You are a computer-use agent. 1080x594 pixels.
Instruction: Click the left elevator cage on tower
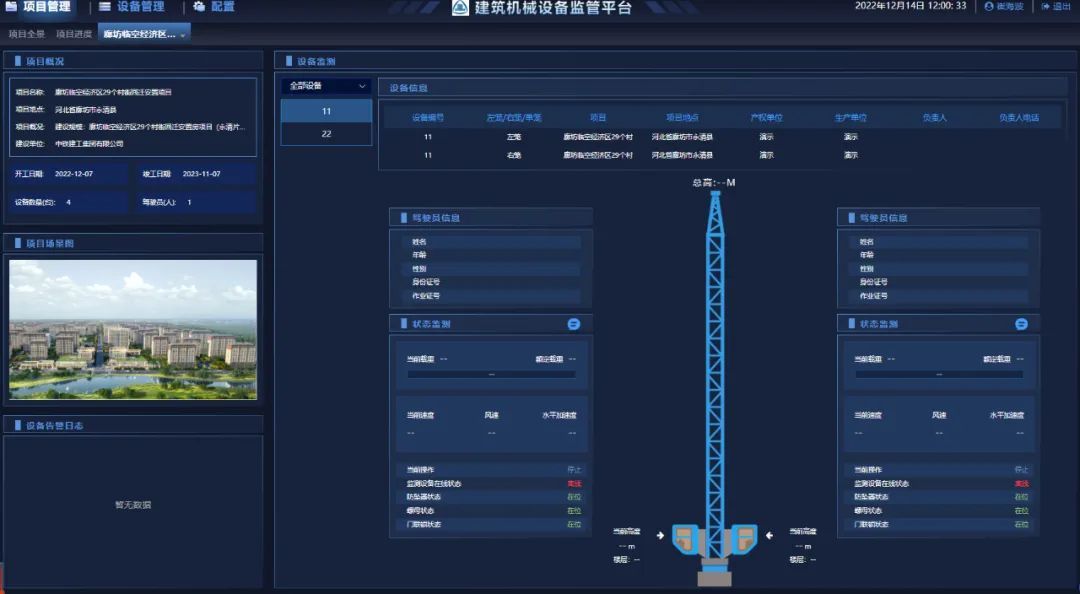[688, 539]
